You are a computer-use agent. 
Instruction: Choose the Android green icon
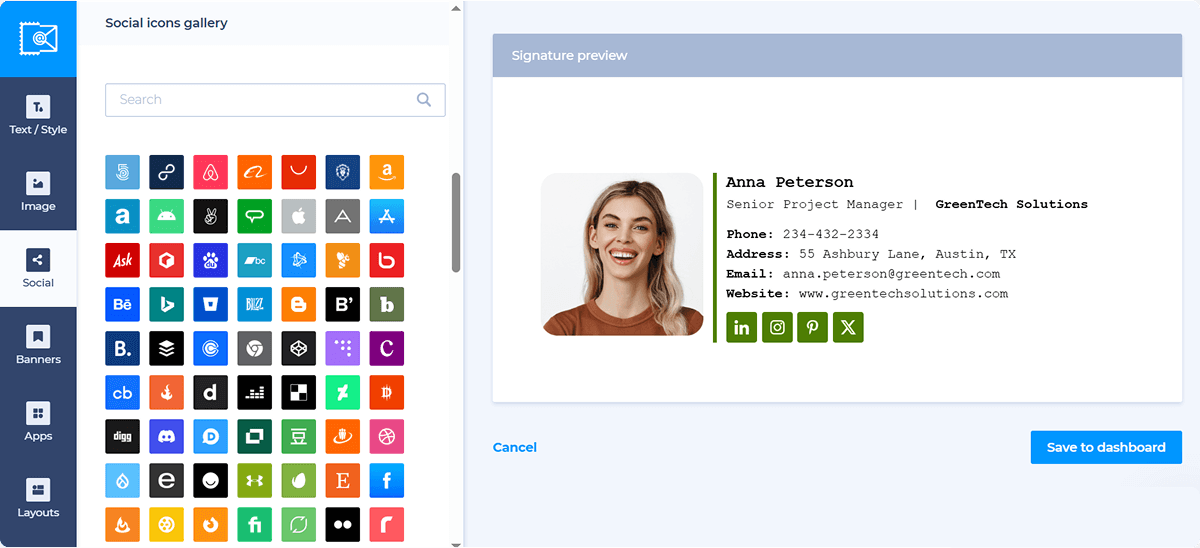(166, 216)
